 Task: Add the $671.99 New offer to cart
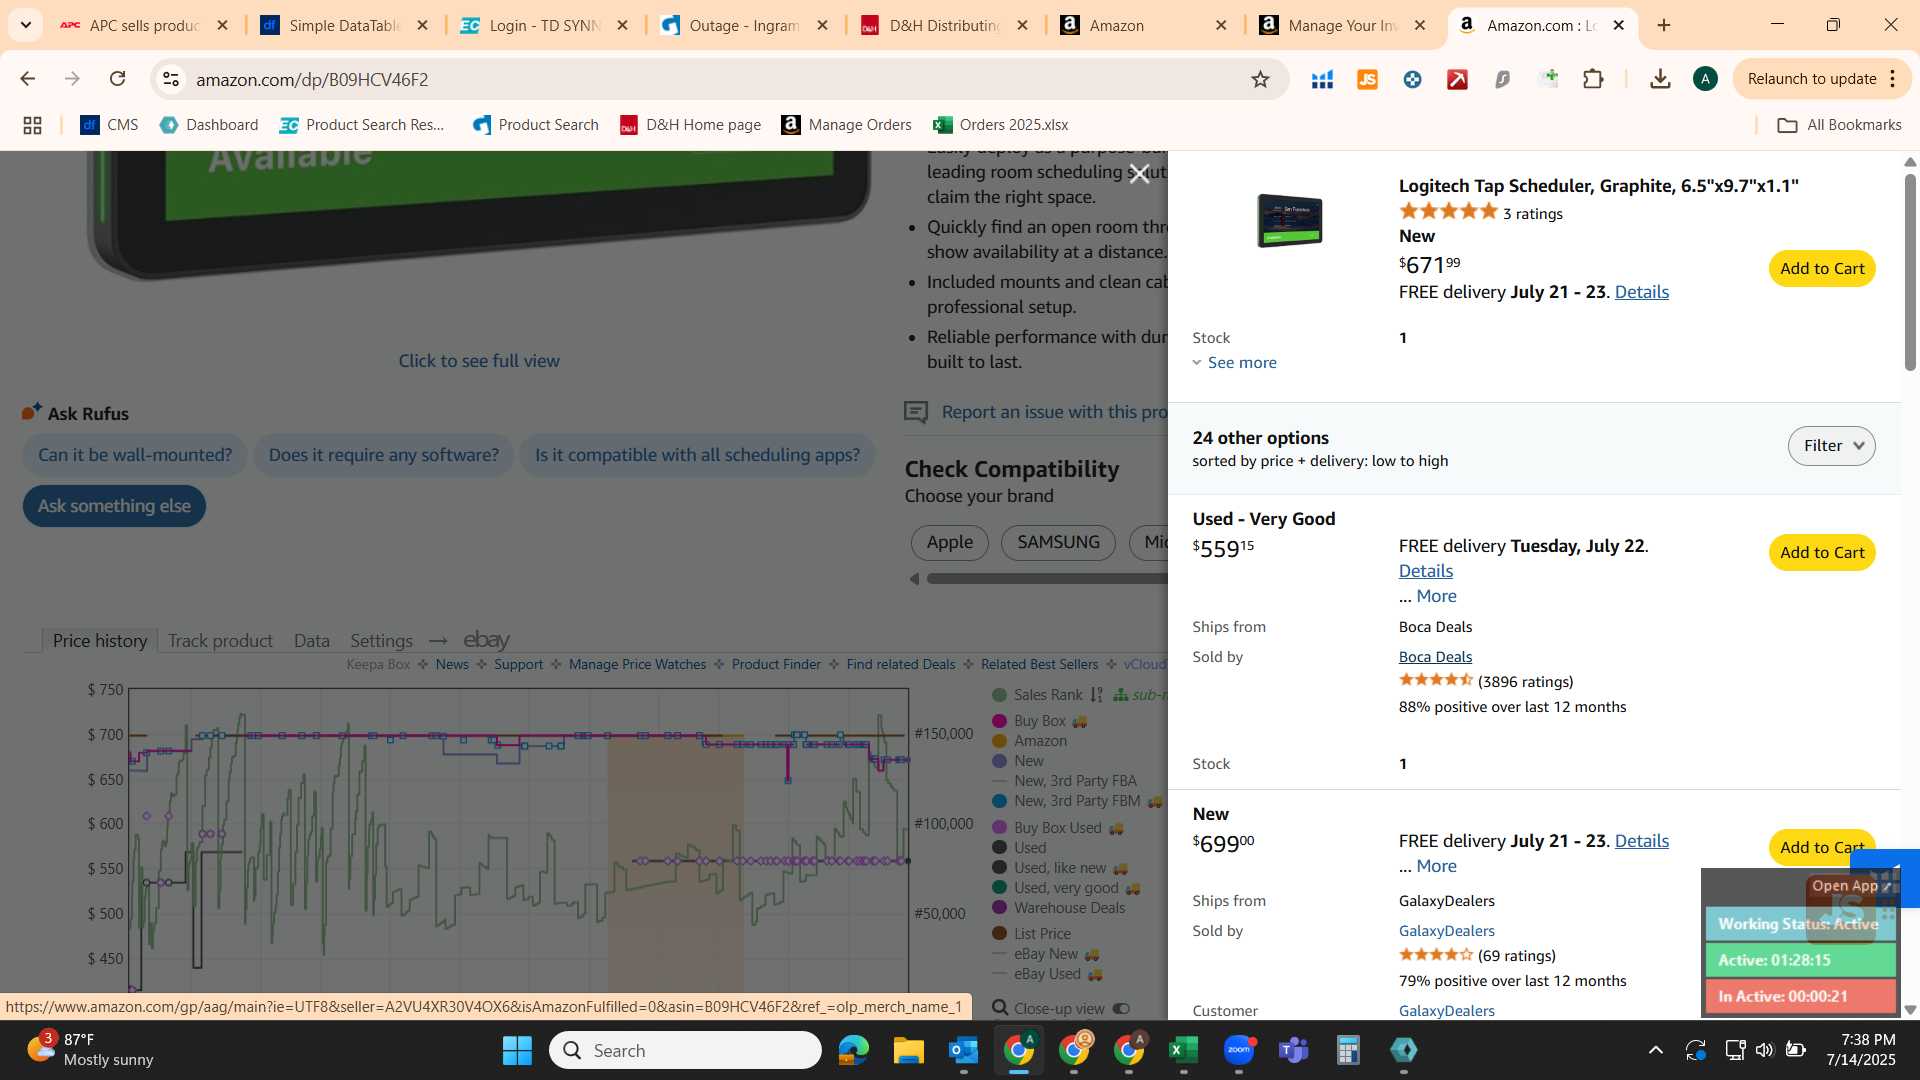point(1822,269)
